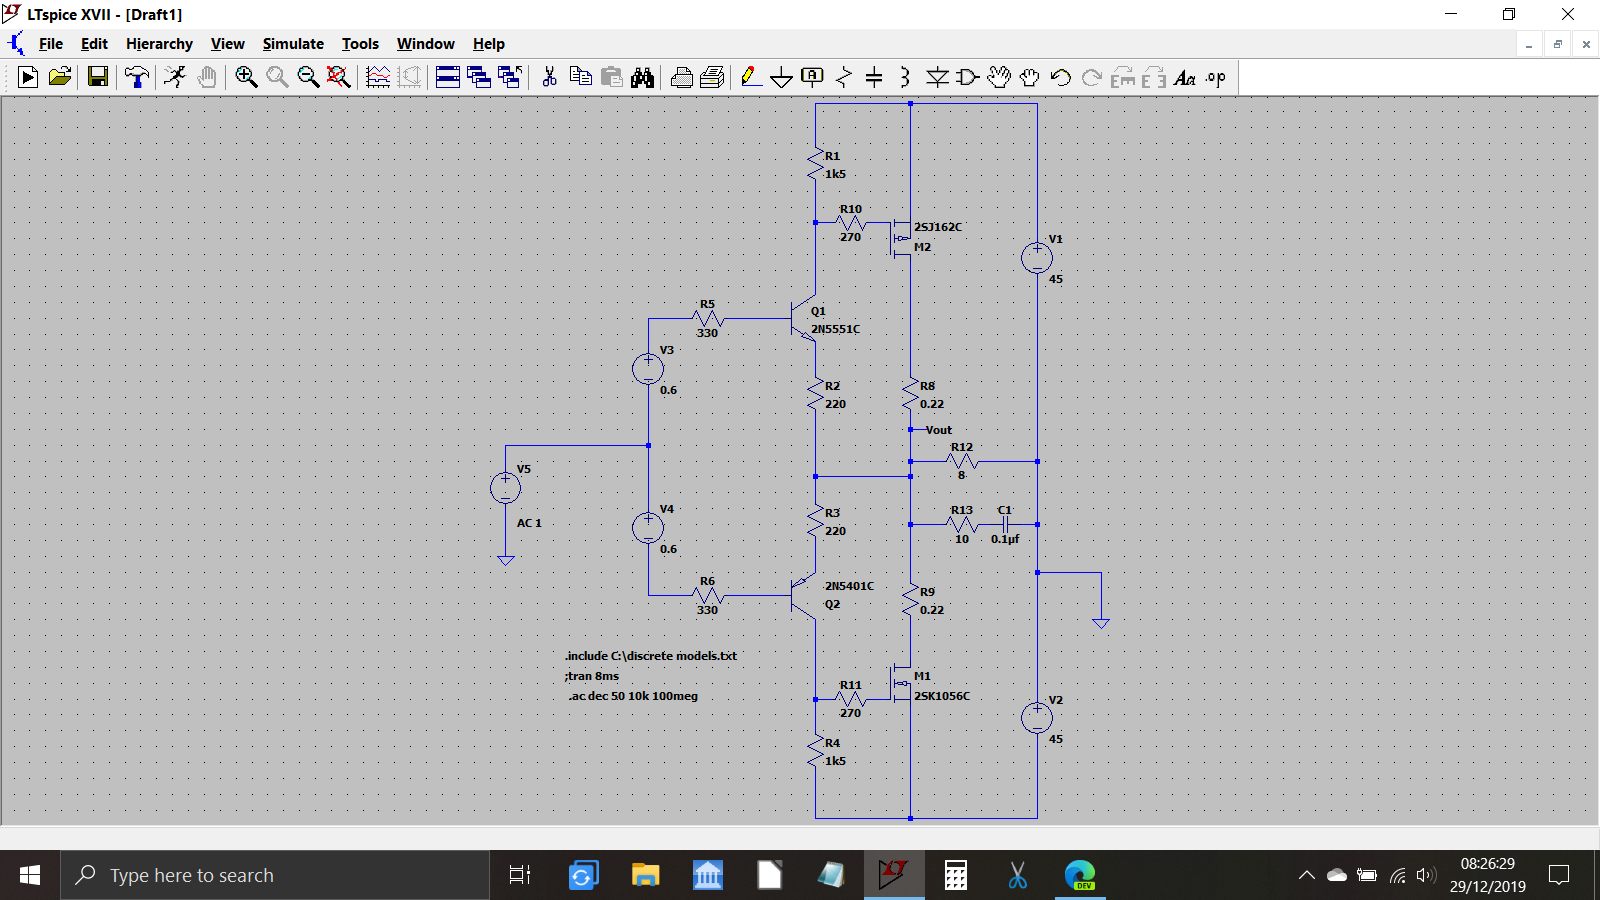
Task: Click resistor R1 value 1k5
Action: coord(835,174)
